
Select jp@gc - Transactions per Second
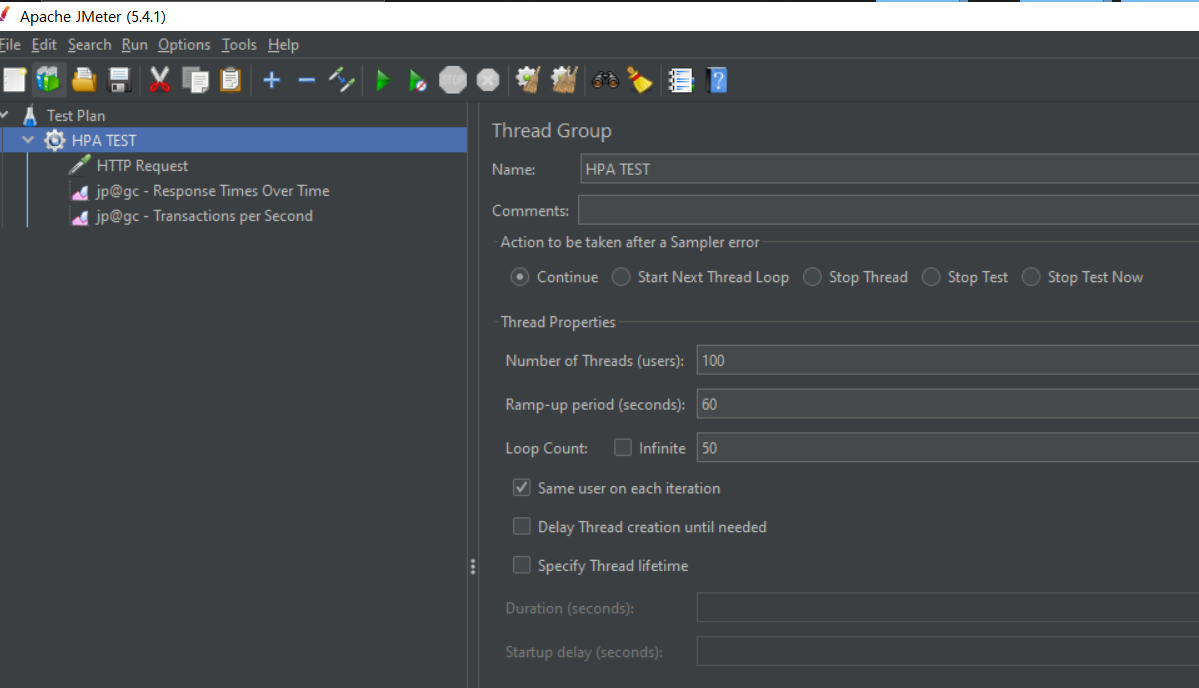tap(204, 216)
